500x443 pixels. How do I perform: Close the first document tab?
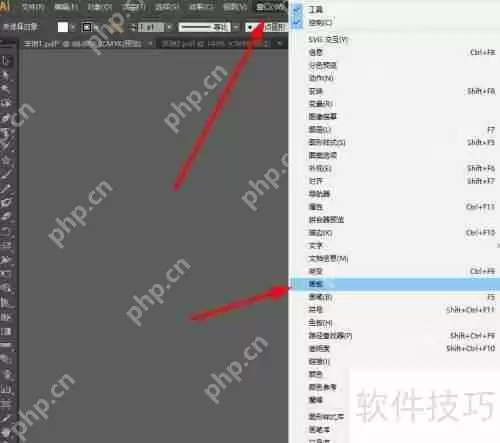150,44
